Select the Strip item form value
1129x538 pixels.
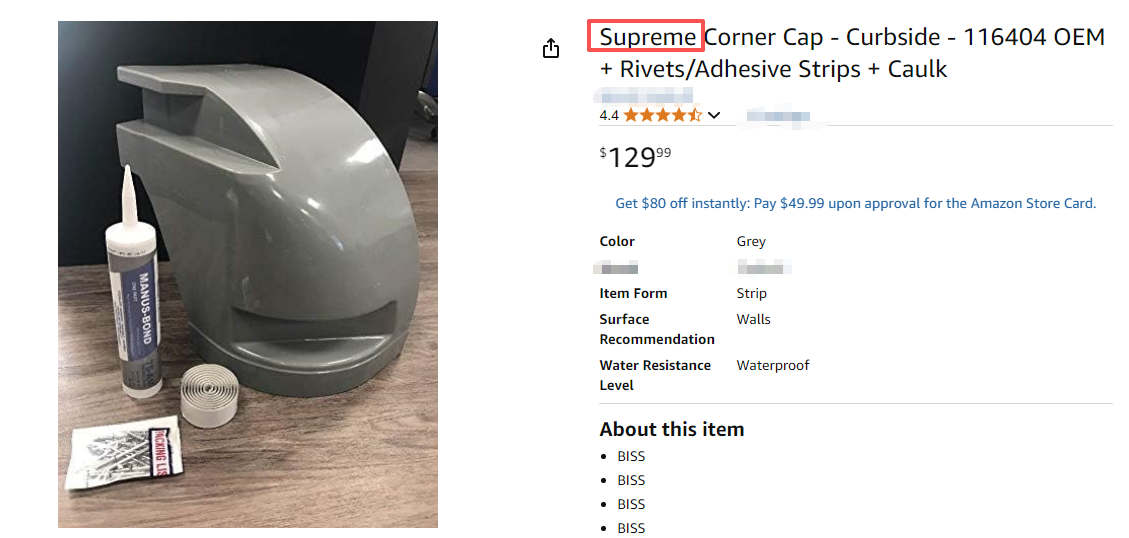(752, 293)
